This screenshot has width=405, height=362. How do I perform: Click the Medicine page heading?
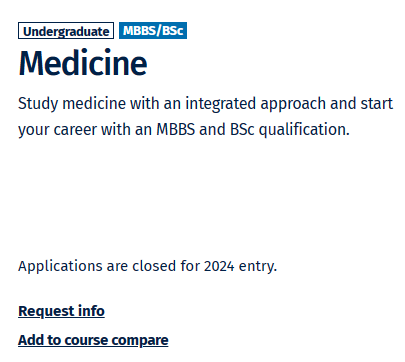point(83,63)
